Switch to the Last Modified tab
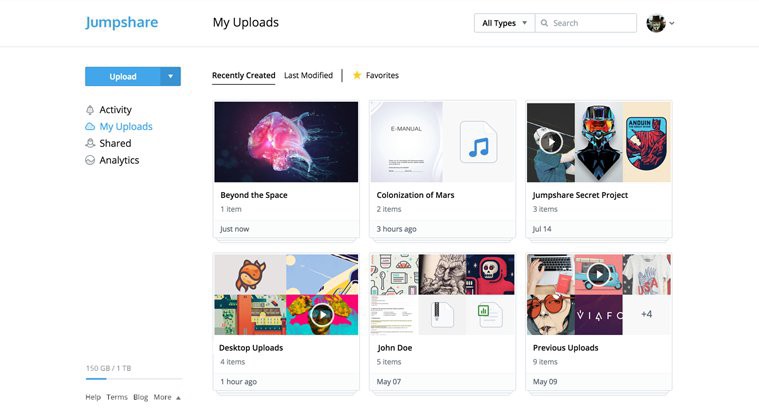Image resolution: width=759 pixels, height=412 pixels. coord(308,76)
